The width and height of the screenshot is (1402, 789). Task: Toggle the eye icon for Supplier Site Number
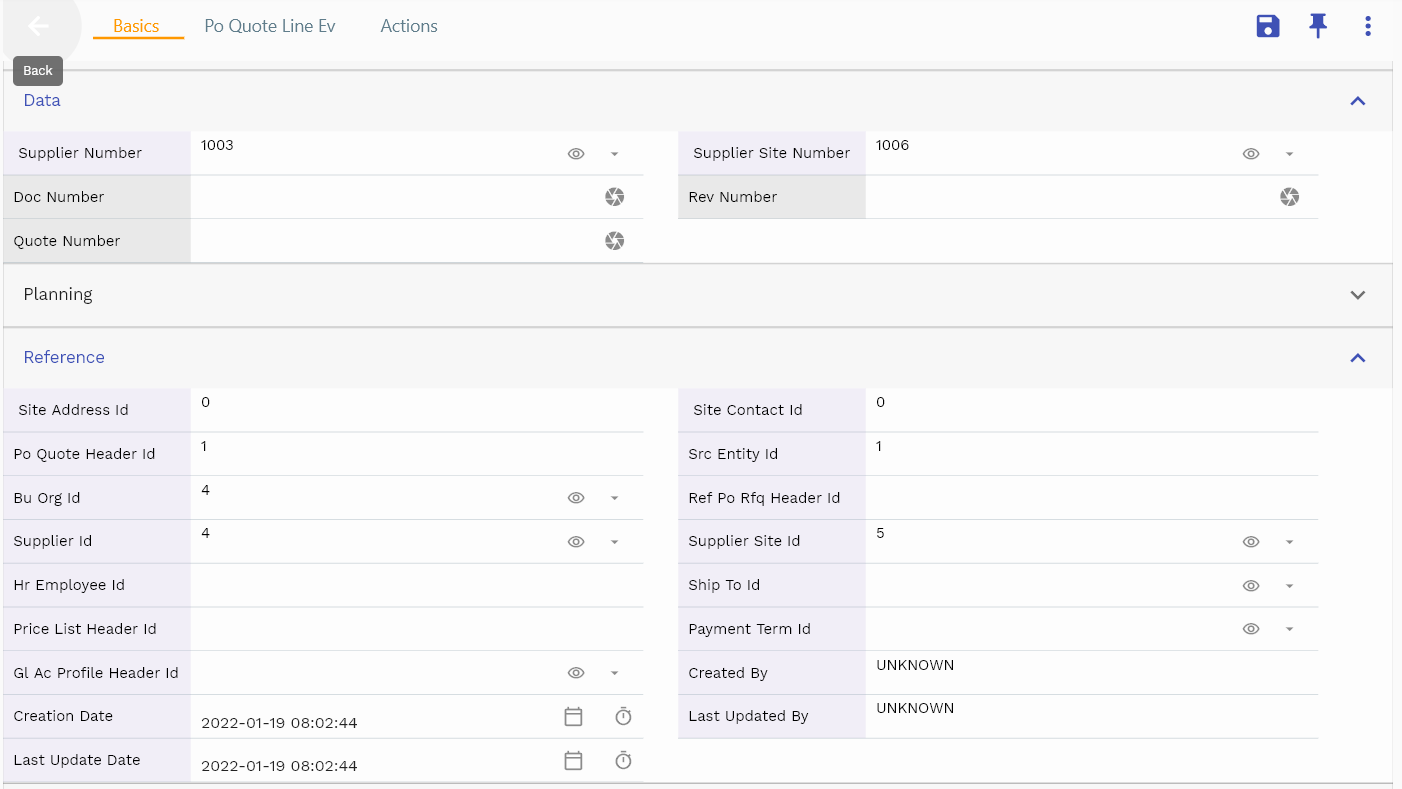[1251, 154]
